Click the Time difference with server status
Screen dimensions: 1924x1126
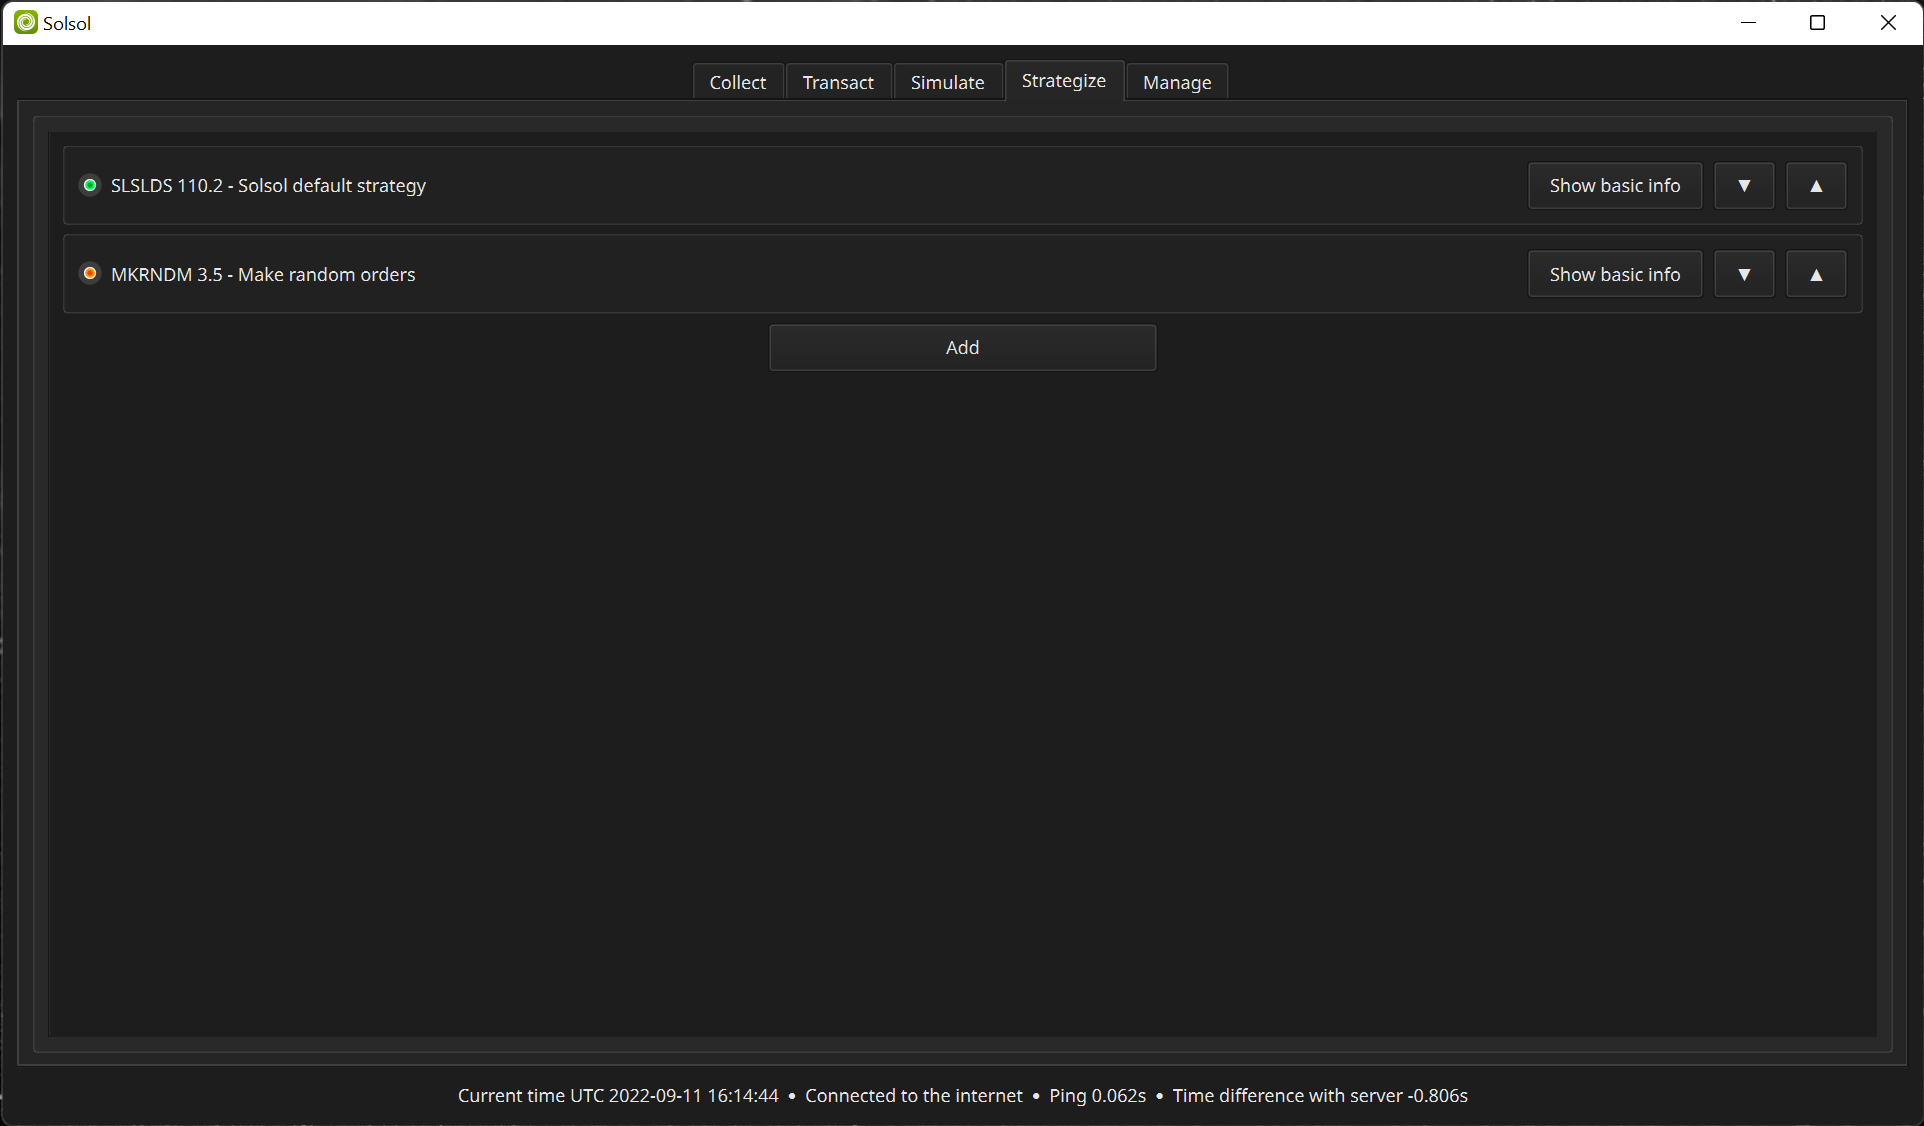(1320, 1096)
